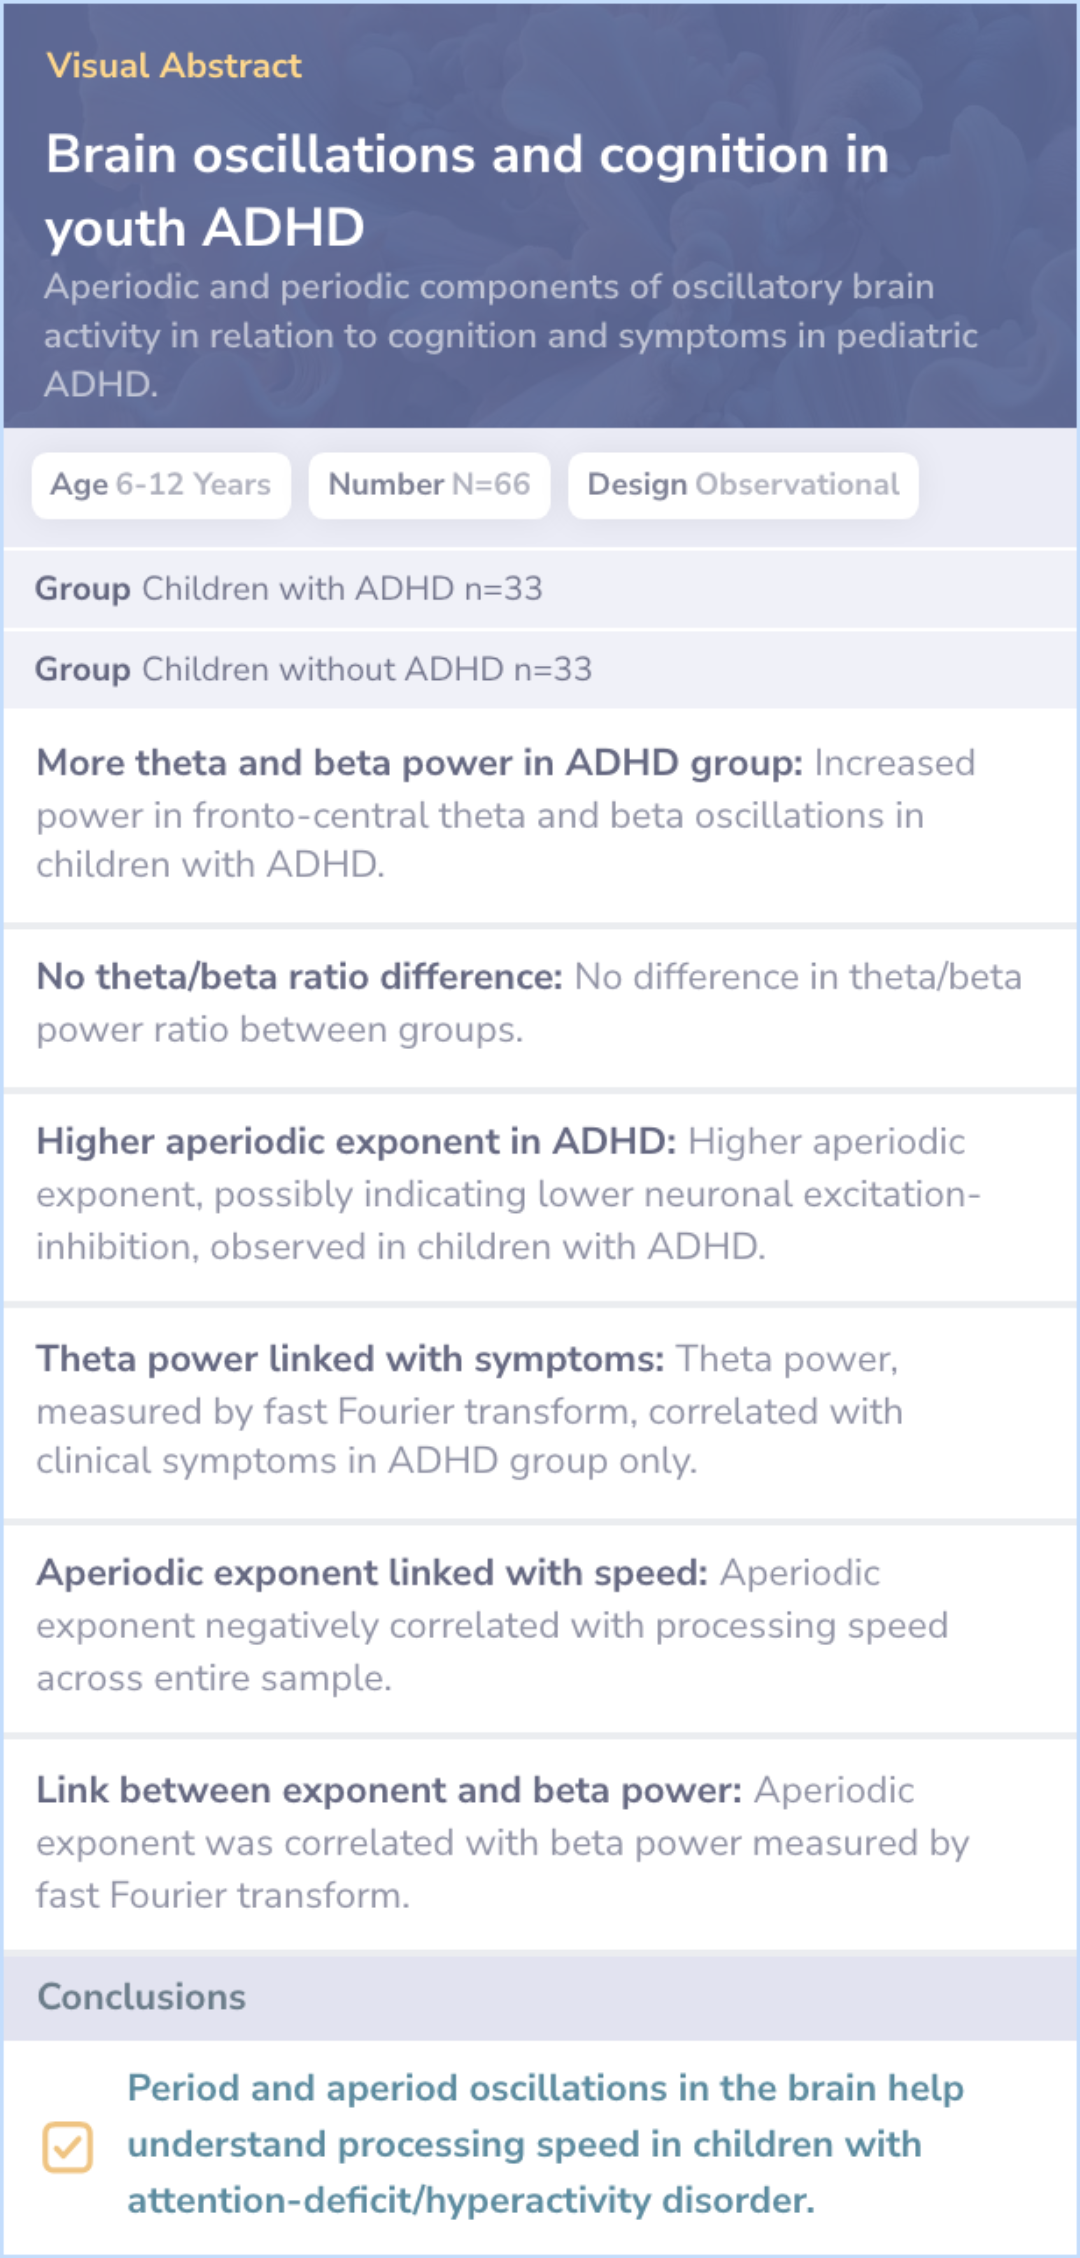This screenshot has width=1080, height=2258.
Task: Click the conclusion statement text
Action: [545, 2144]
